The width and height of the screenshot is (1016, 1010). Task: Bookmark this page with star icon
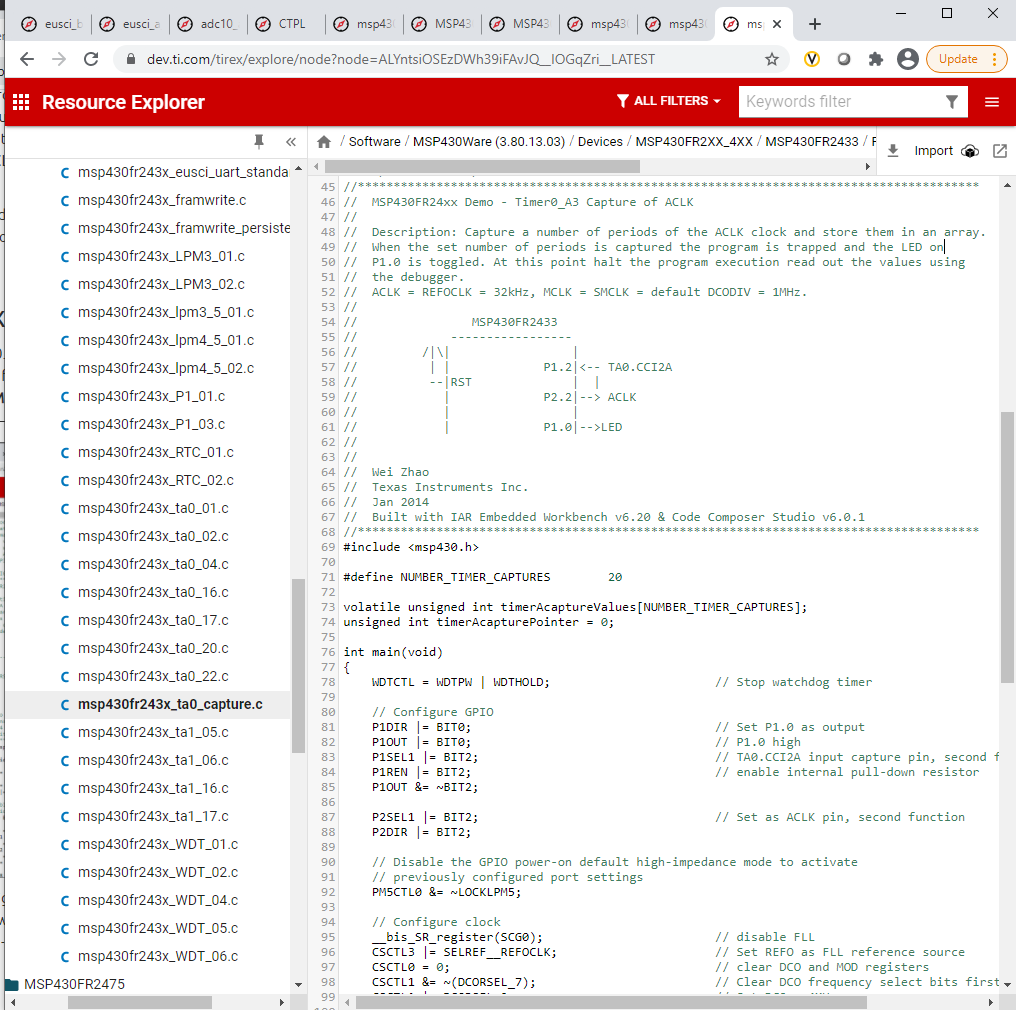772,59
